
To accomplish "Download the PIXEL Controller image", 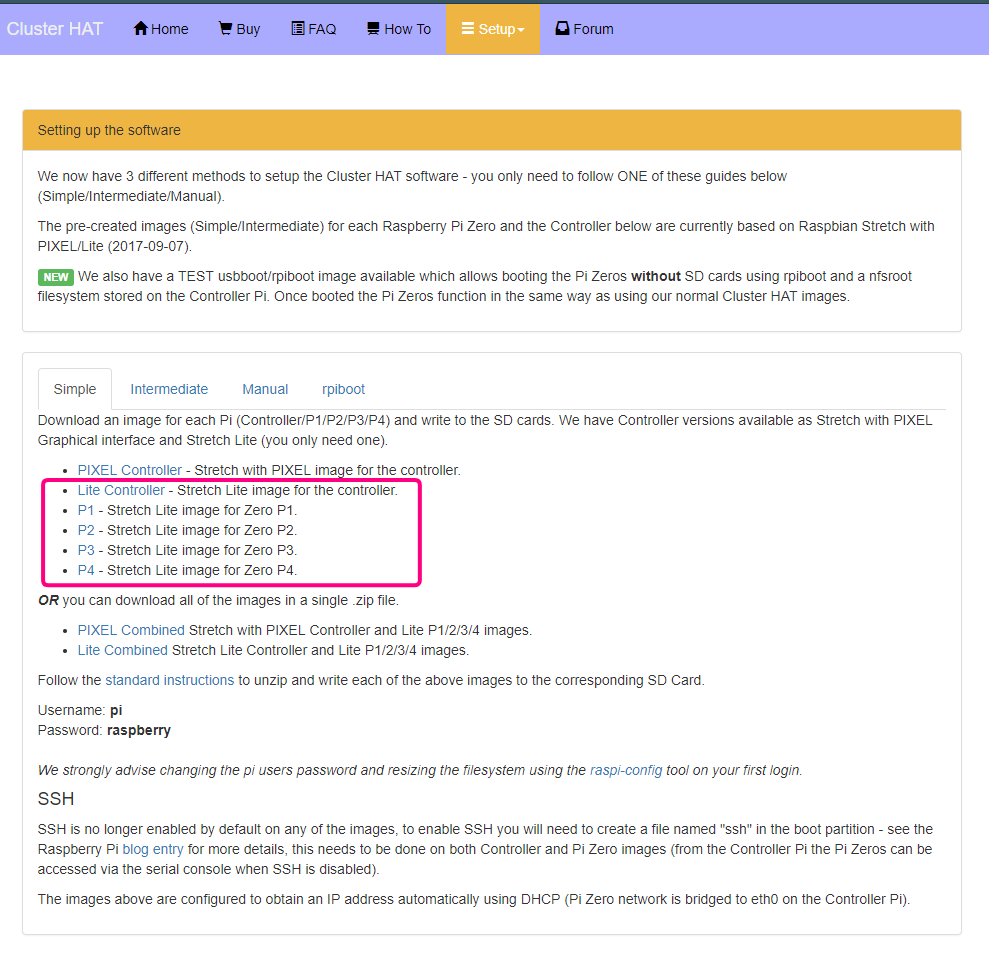I will pos(129,471).
